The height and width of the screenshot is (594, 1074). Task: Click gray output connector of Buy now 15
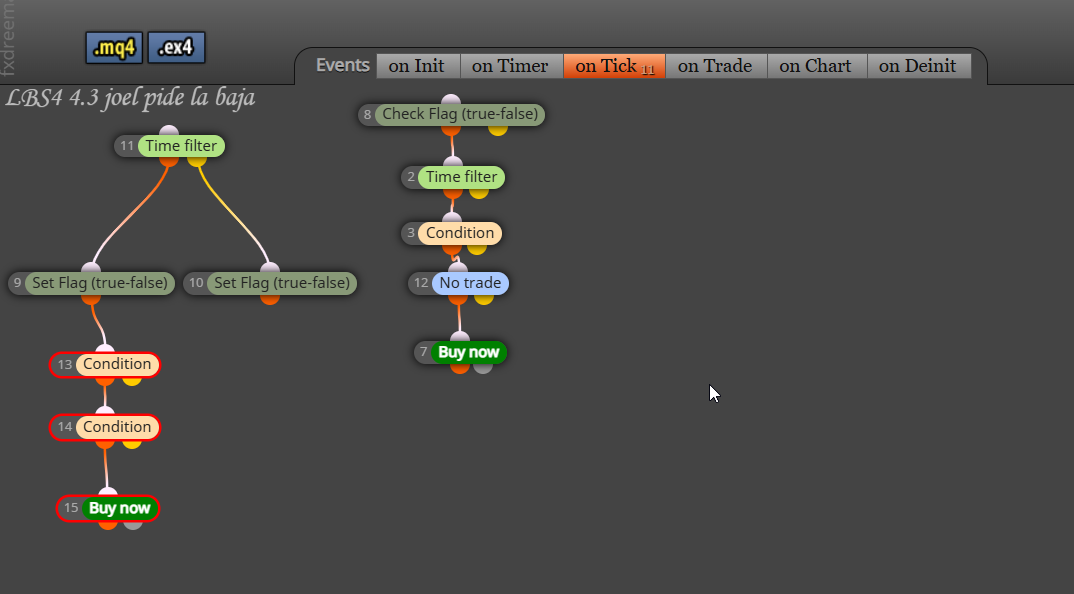point(133,524)
